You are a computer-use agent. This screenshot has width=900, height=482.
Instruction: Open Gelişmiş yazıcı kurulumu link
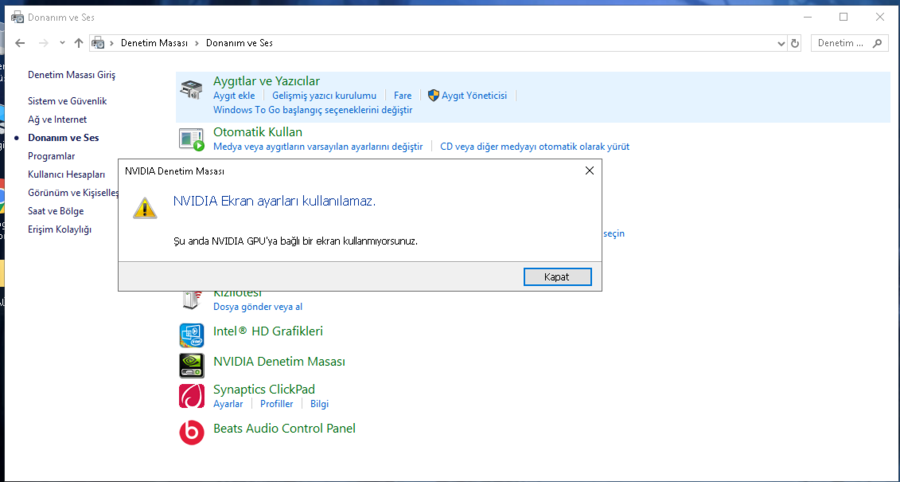click(324, 96)
